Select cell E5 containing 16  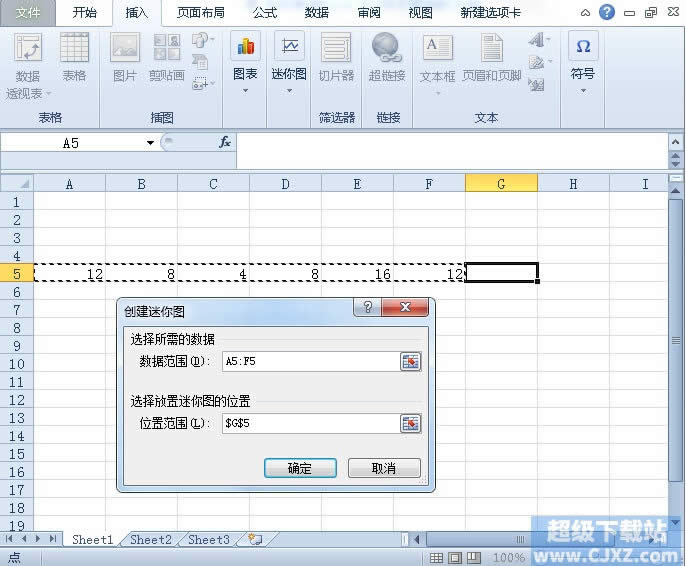click(x=357, y=274)
